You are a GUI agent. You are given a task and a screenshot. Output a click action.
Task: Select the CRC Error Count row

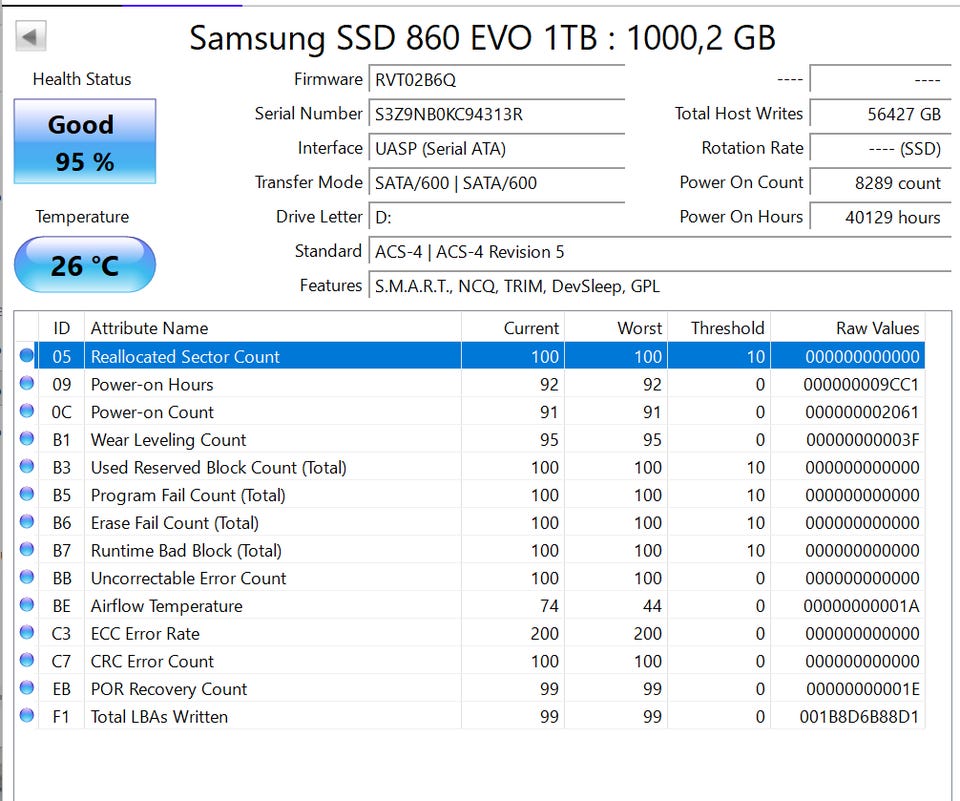470,661
